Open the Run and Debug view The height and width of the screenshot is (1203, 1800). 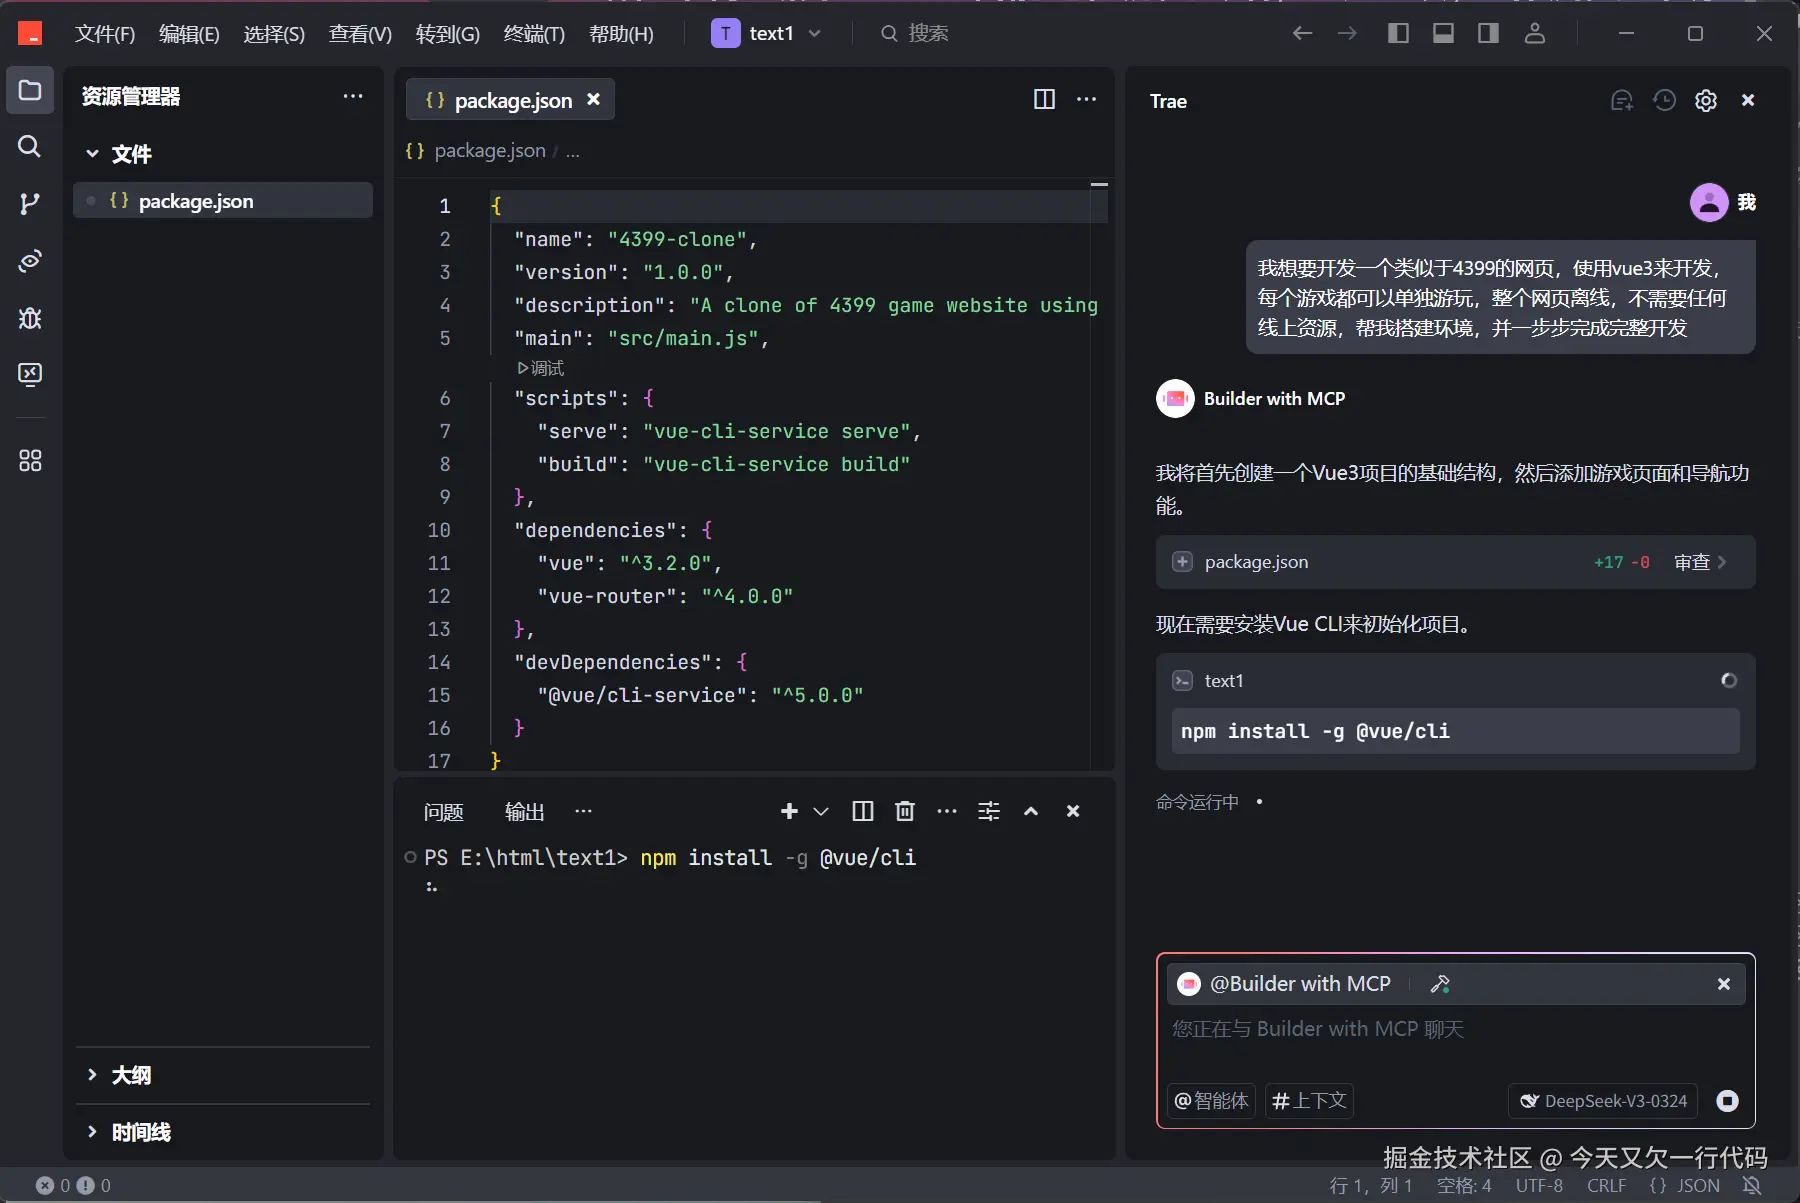coord(30,318)
